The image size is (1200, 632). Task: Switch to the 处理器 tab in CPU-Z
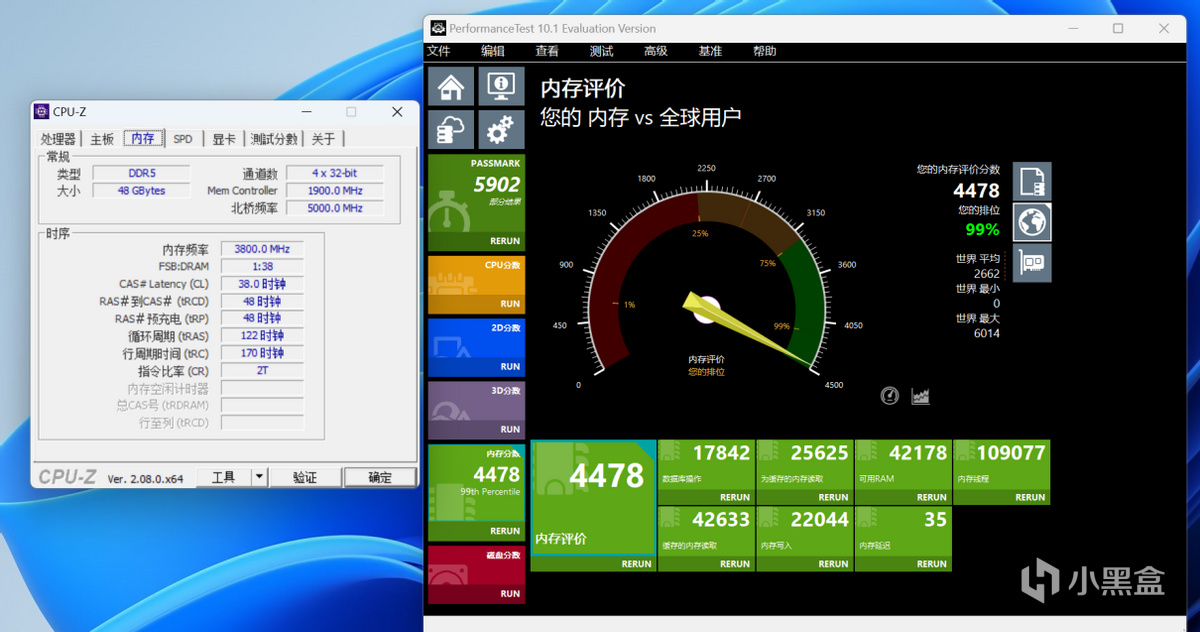(x=58, y=139)
